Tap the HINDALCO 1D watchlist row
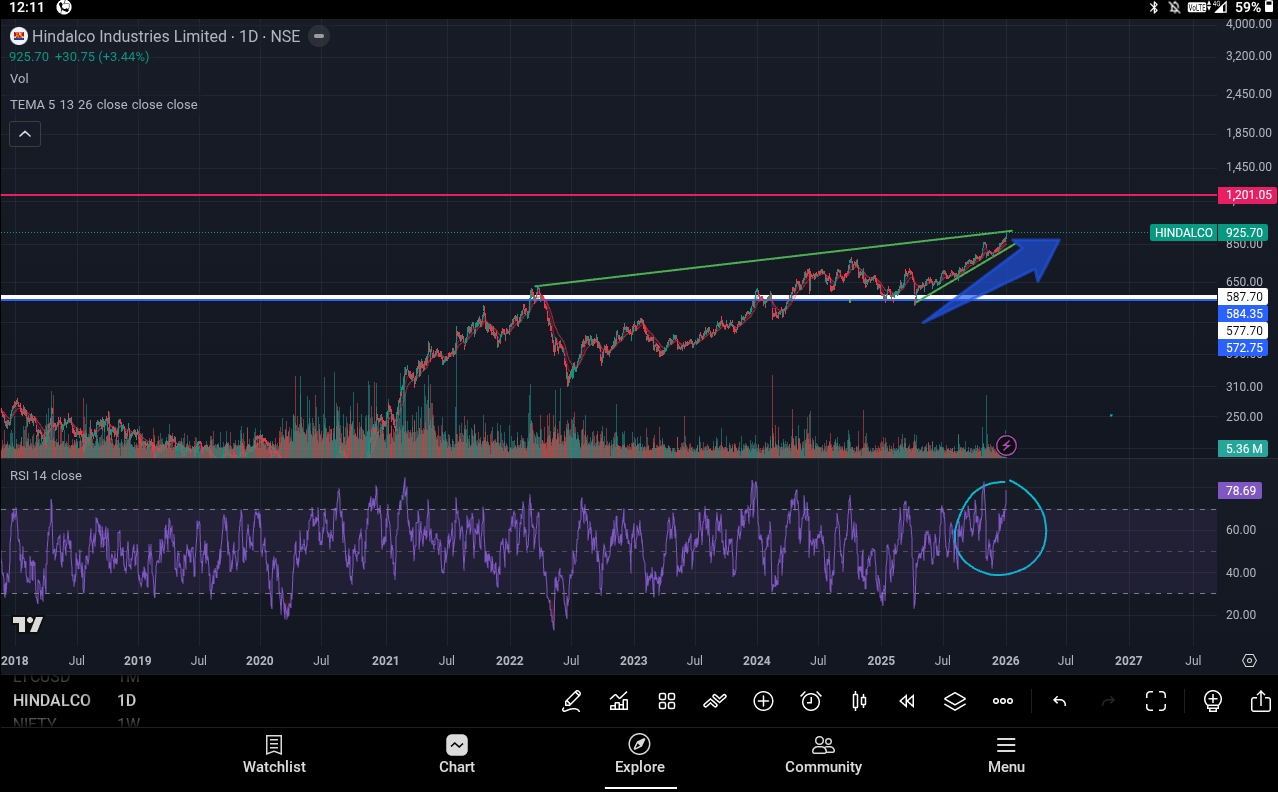1278x792 pixels. 75,700
